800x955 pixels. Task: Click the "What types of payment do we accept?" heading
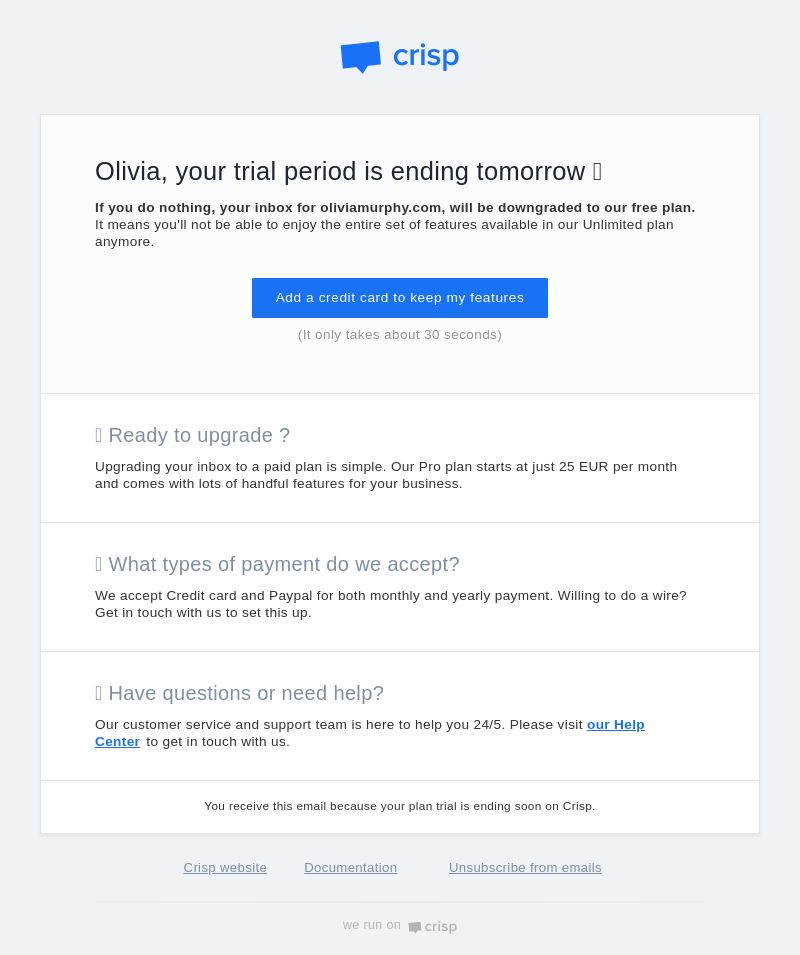284,564
